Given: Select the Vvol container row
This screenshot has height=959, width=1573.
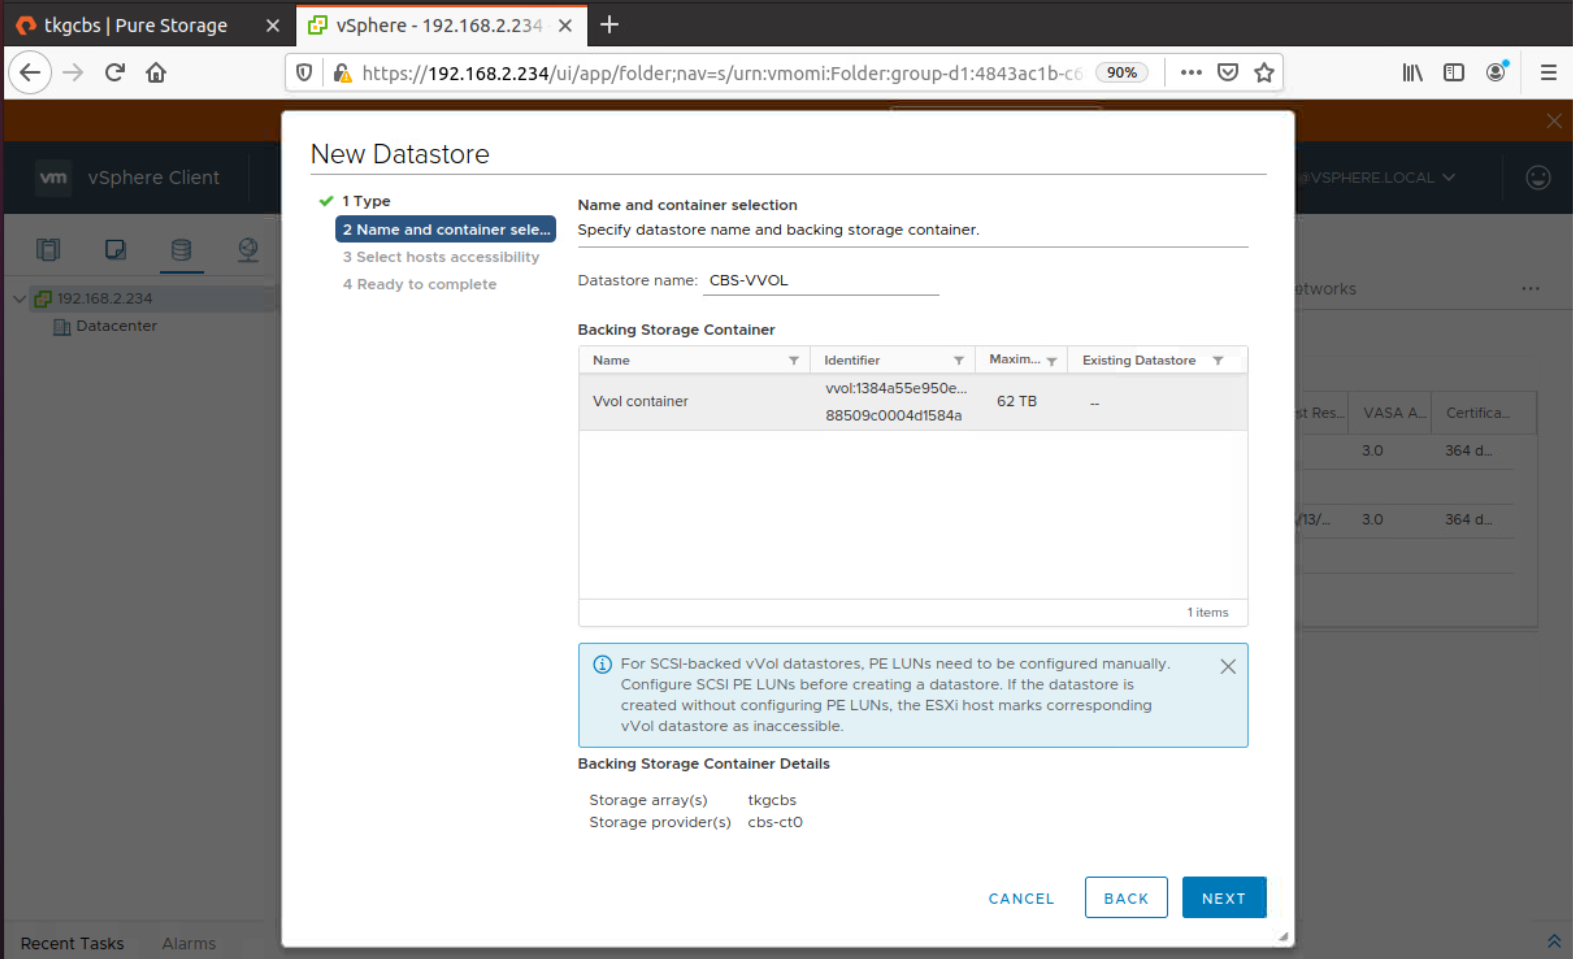Looking at the screenshot, I should [x=913, y=402].
